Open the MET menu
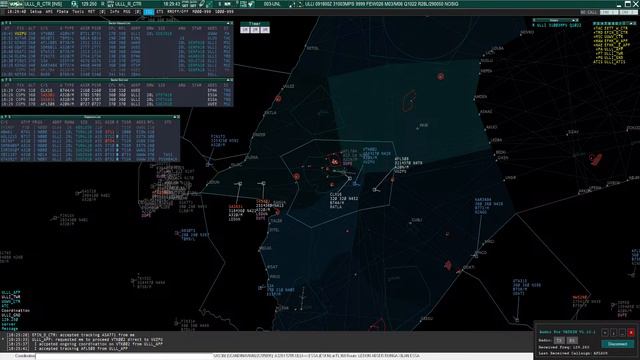 point(91,12)
